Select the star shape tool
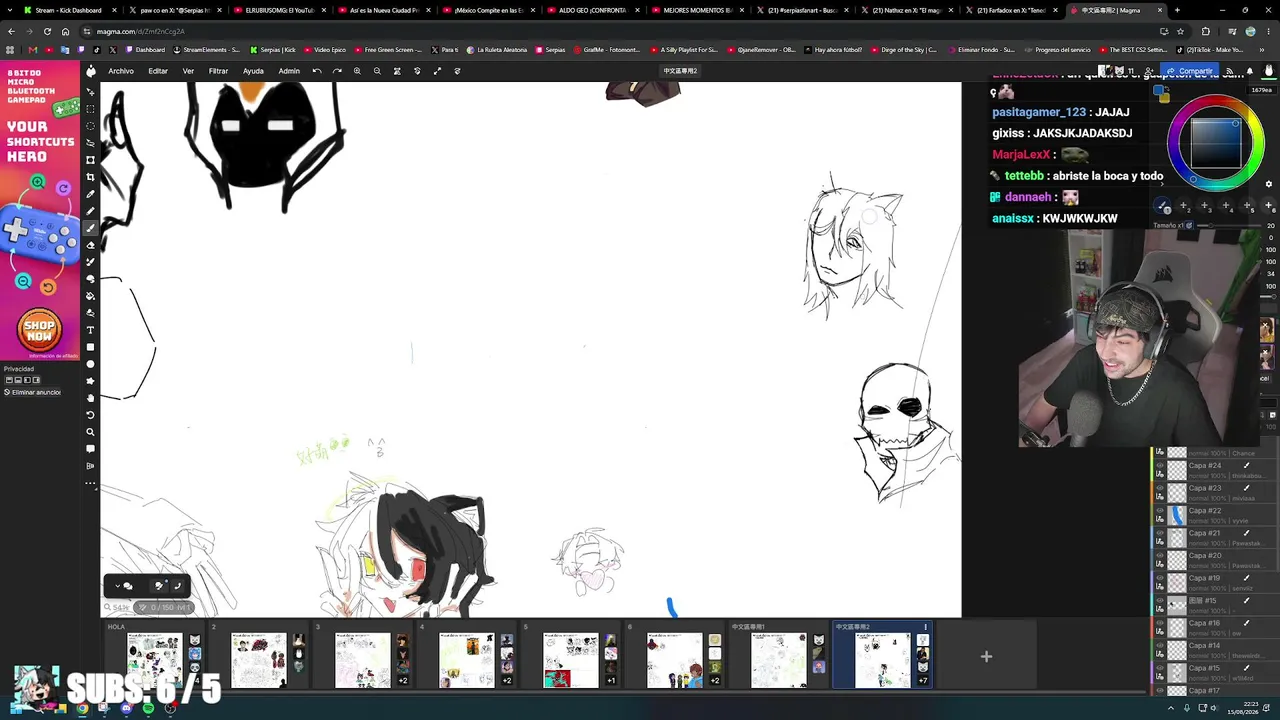1280x720 pixels. point(90,381)
